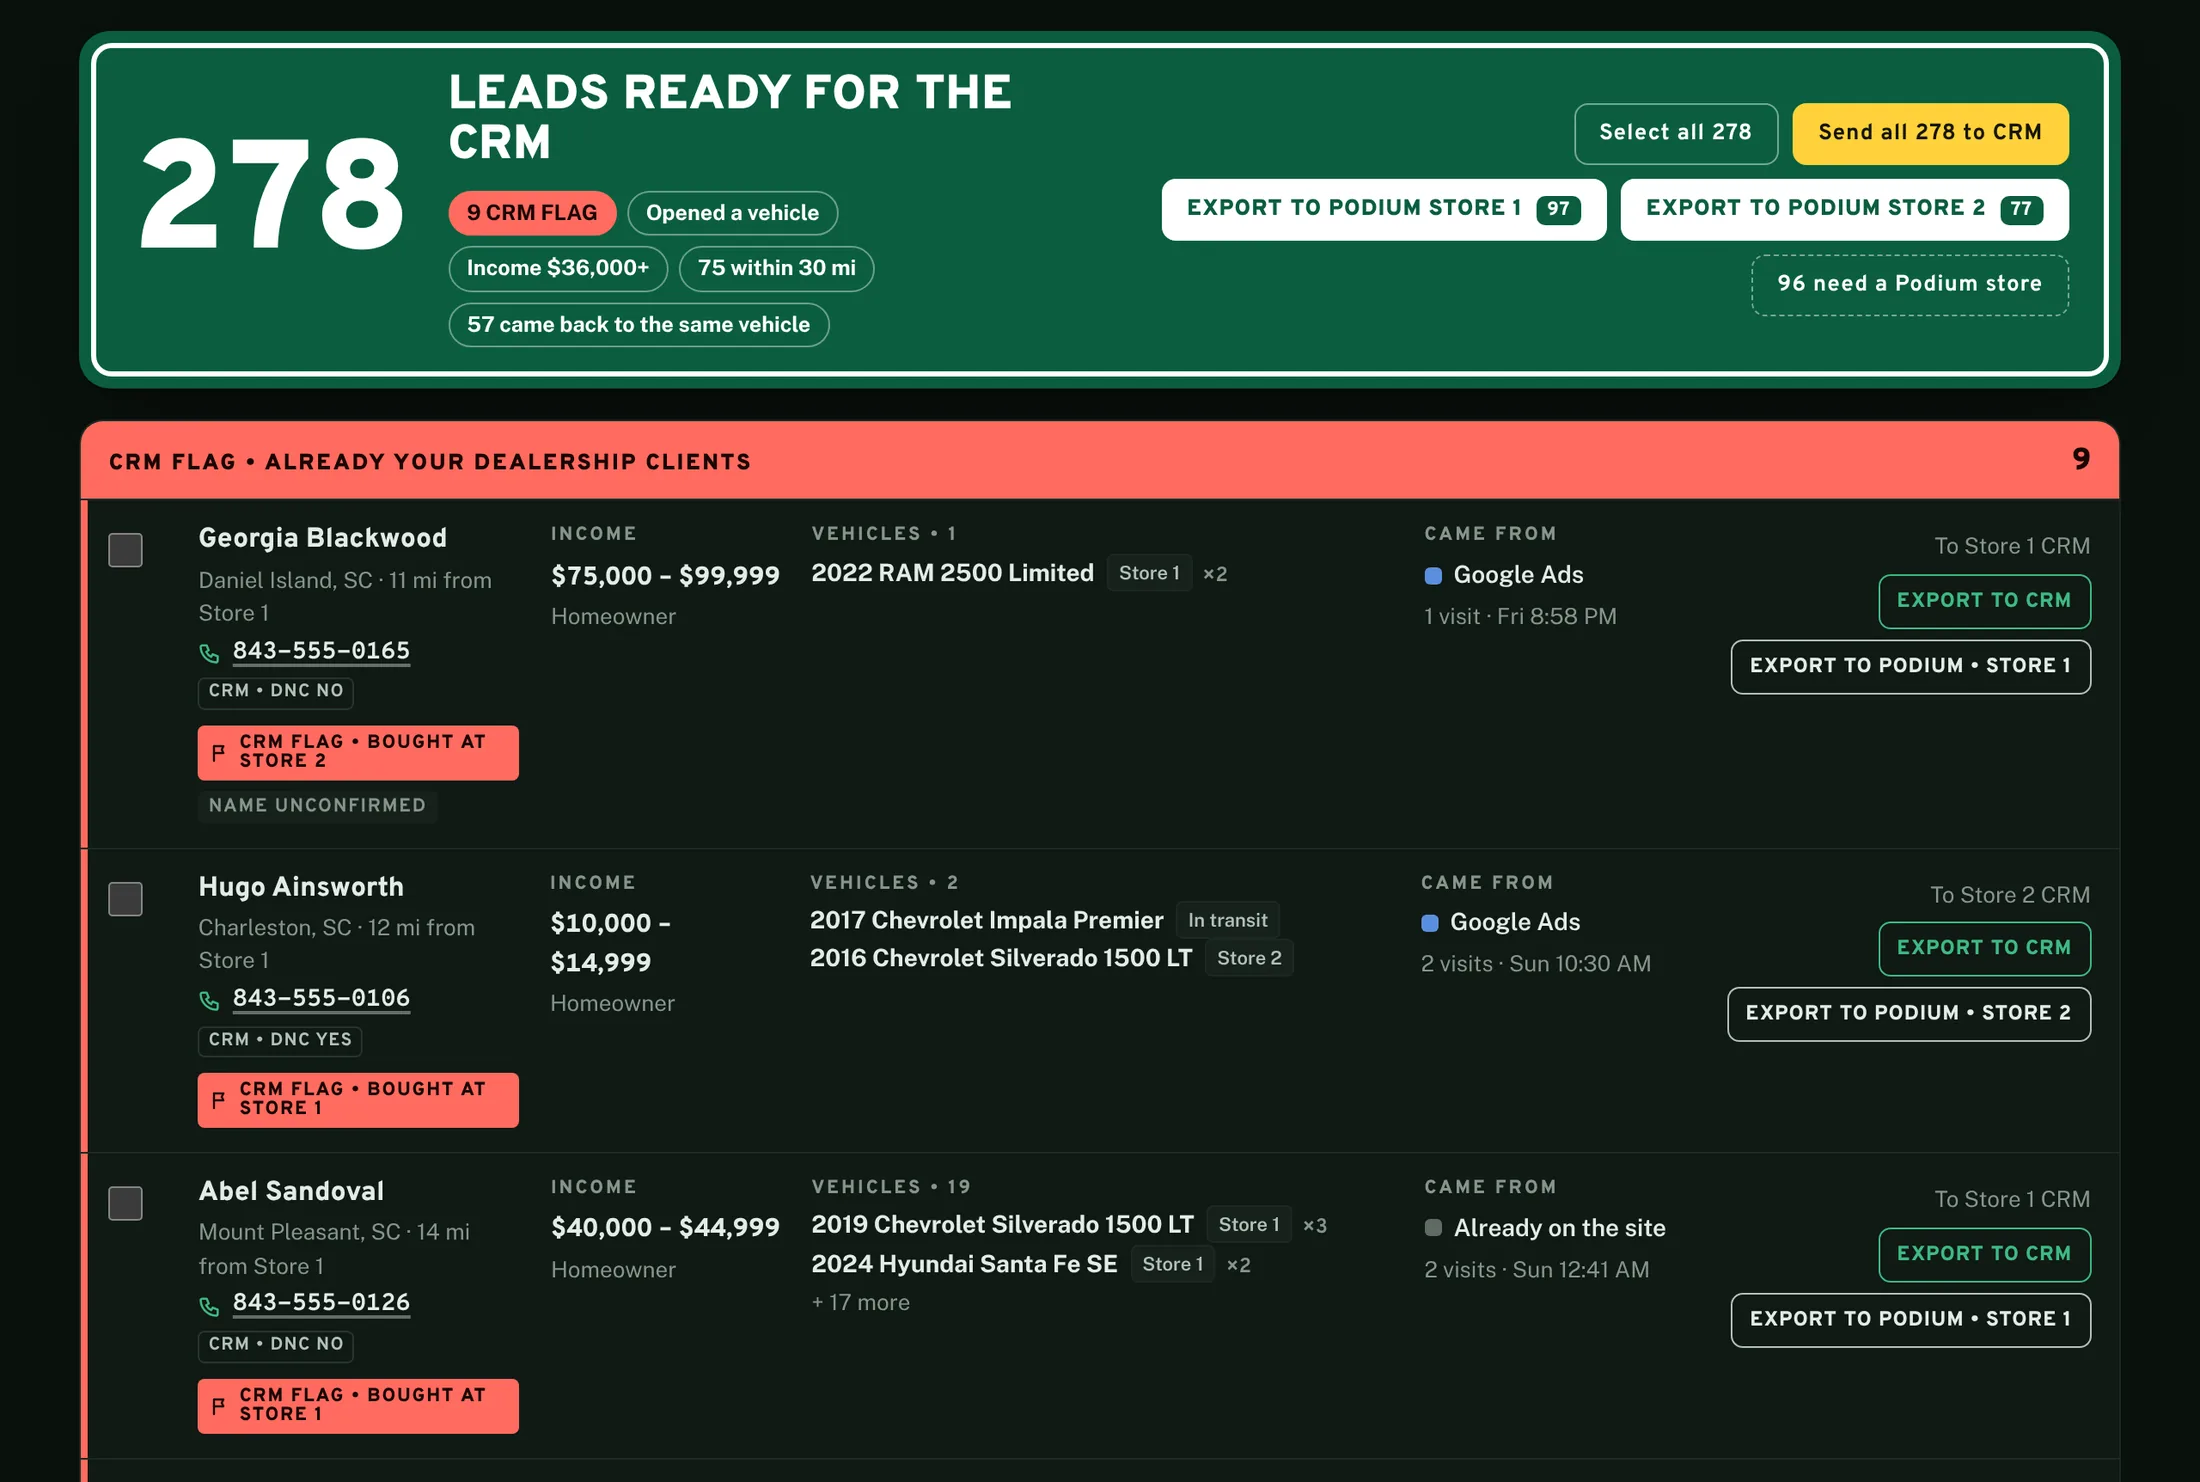The height and width of the screenshot is (1482, 2200).
Task: Click the In transit tag on Impala
Action: [x=1227, y=920]
